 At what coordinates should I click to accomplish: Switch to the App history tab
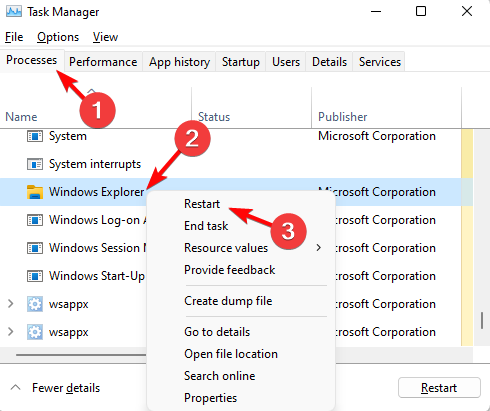[x=179, y=62]
